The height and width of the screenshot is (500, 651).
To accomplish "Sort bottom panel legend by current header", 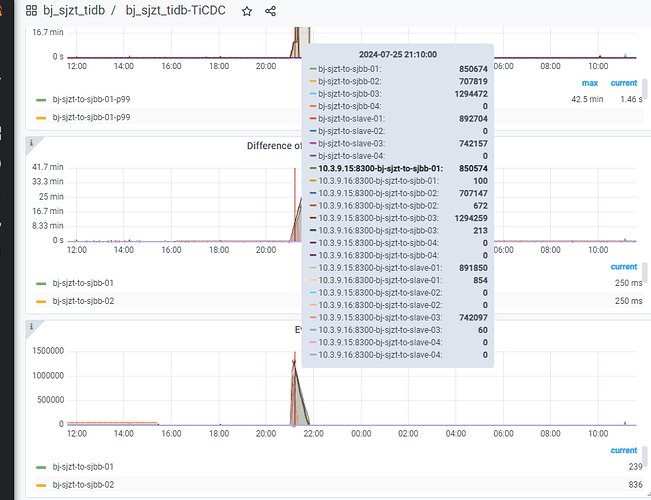I will coord(623,451).
